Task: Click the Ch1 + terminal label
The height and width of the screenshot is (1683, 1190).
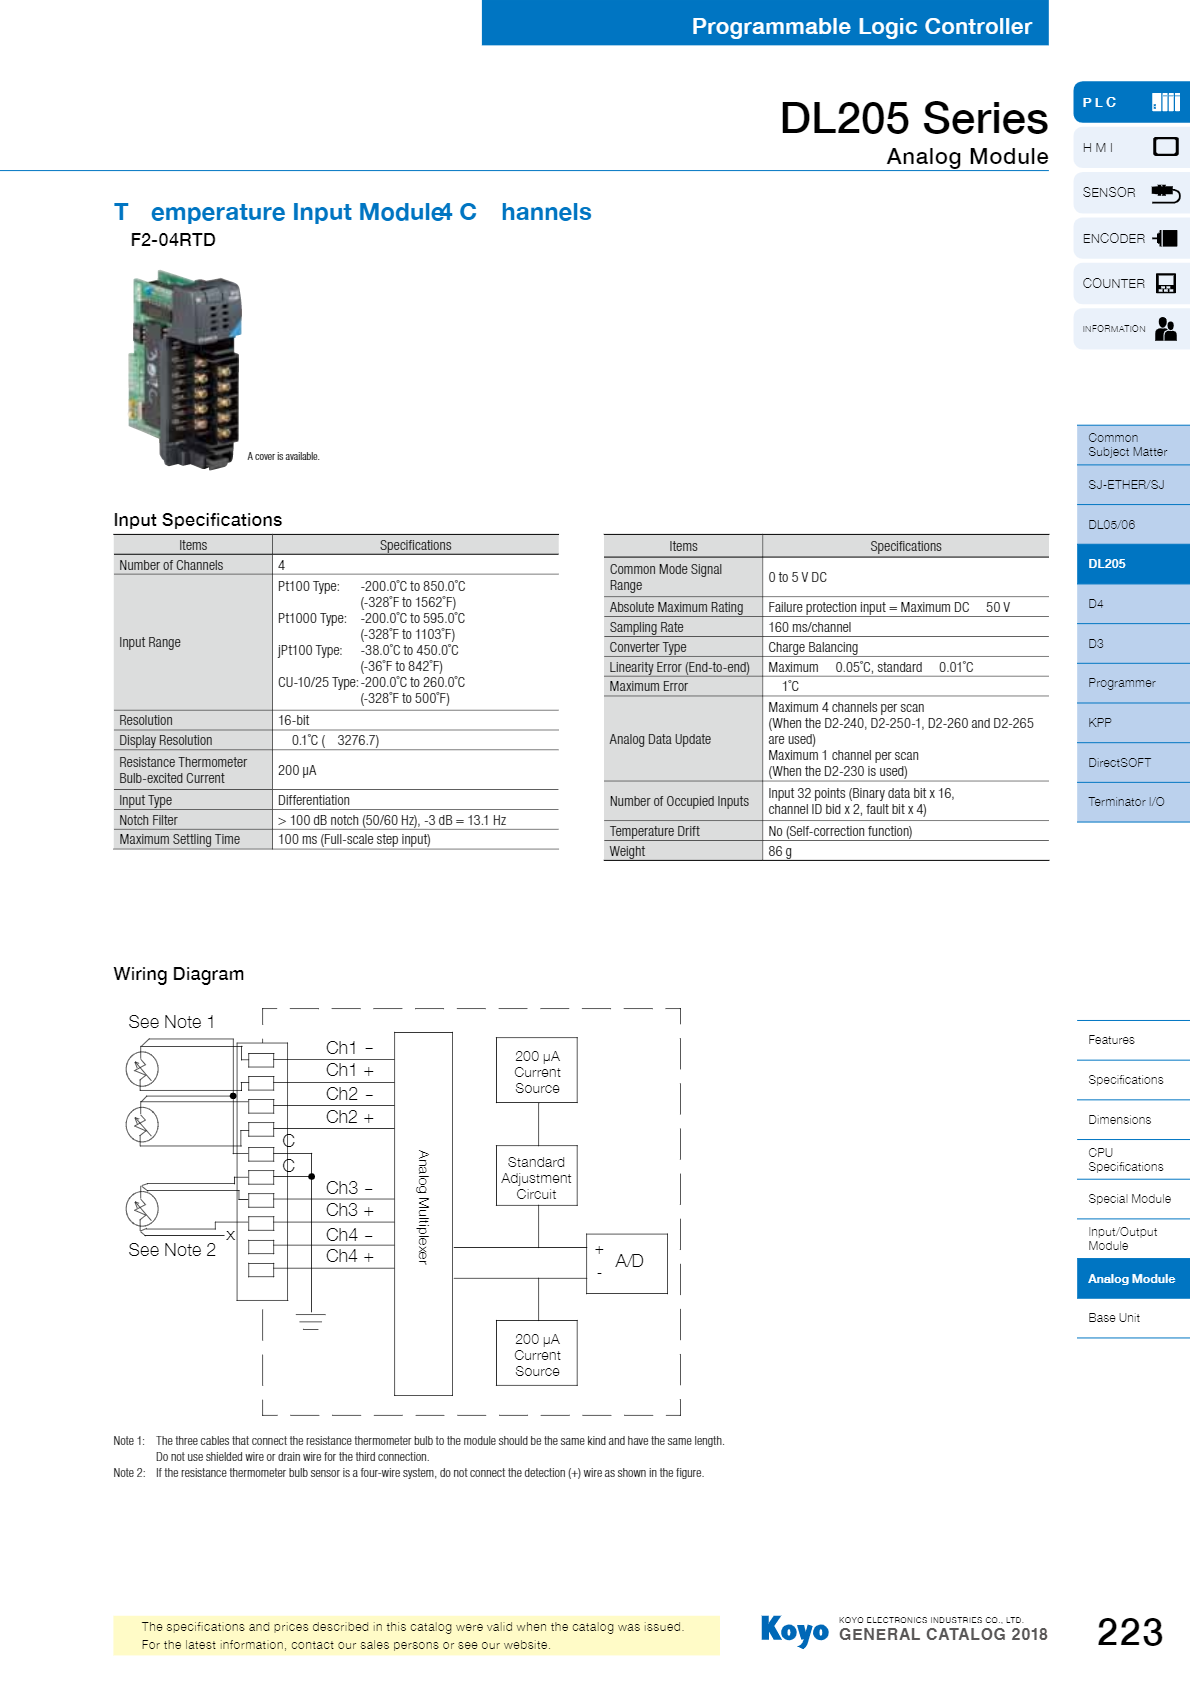Action: 350,1070
